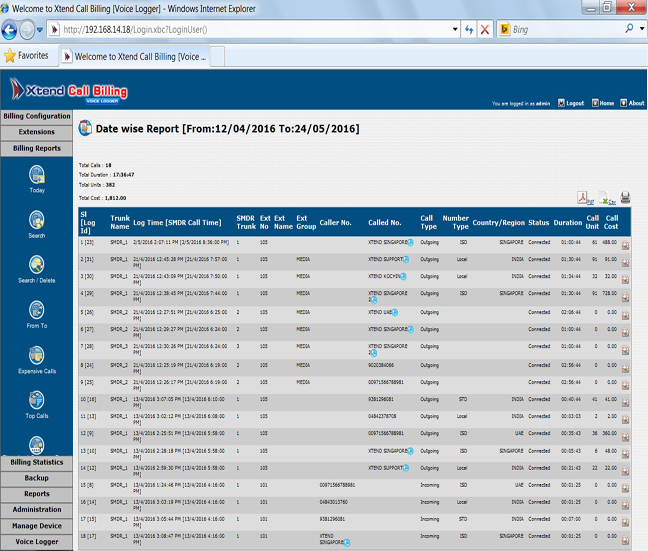Select called number 00971566788981 in row 9
Screen dimensions: 648x551
pos(386,382)
